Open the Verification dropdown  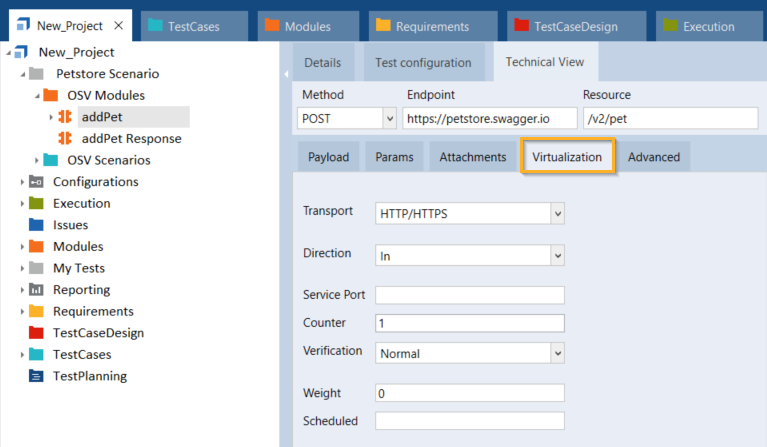click(557, 353)
